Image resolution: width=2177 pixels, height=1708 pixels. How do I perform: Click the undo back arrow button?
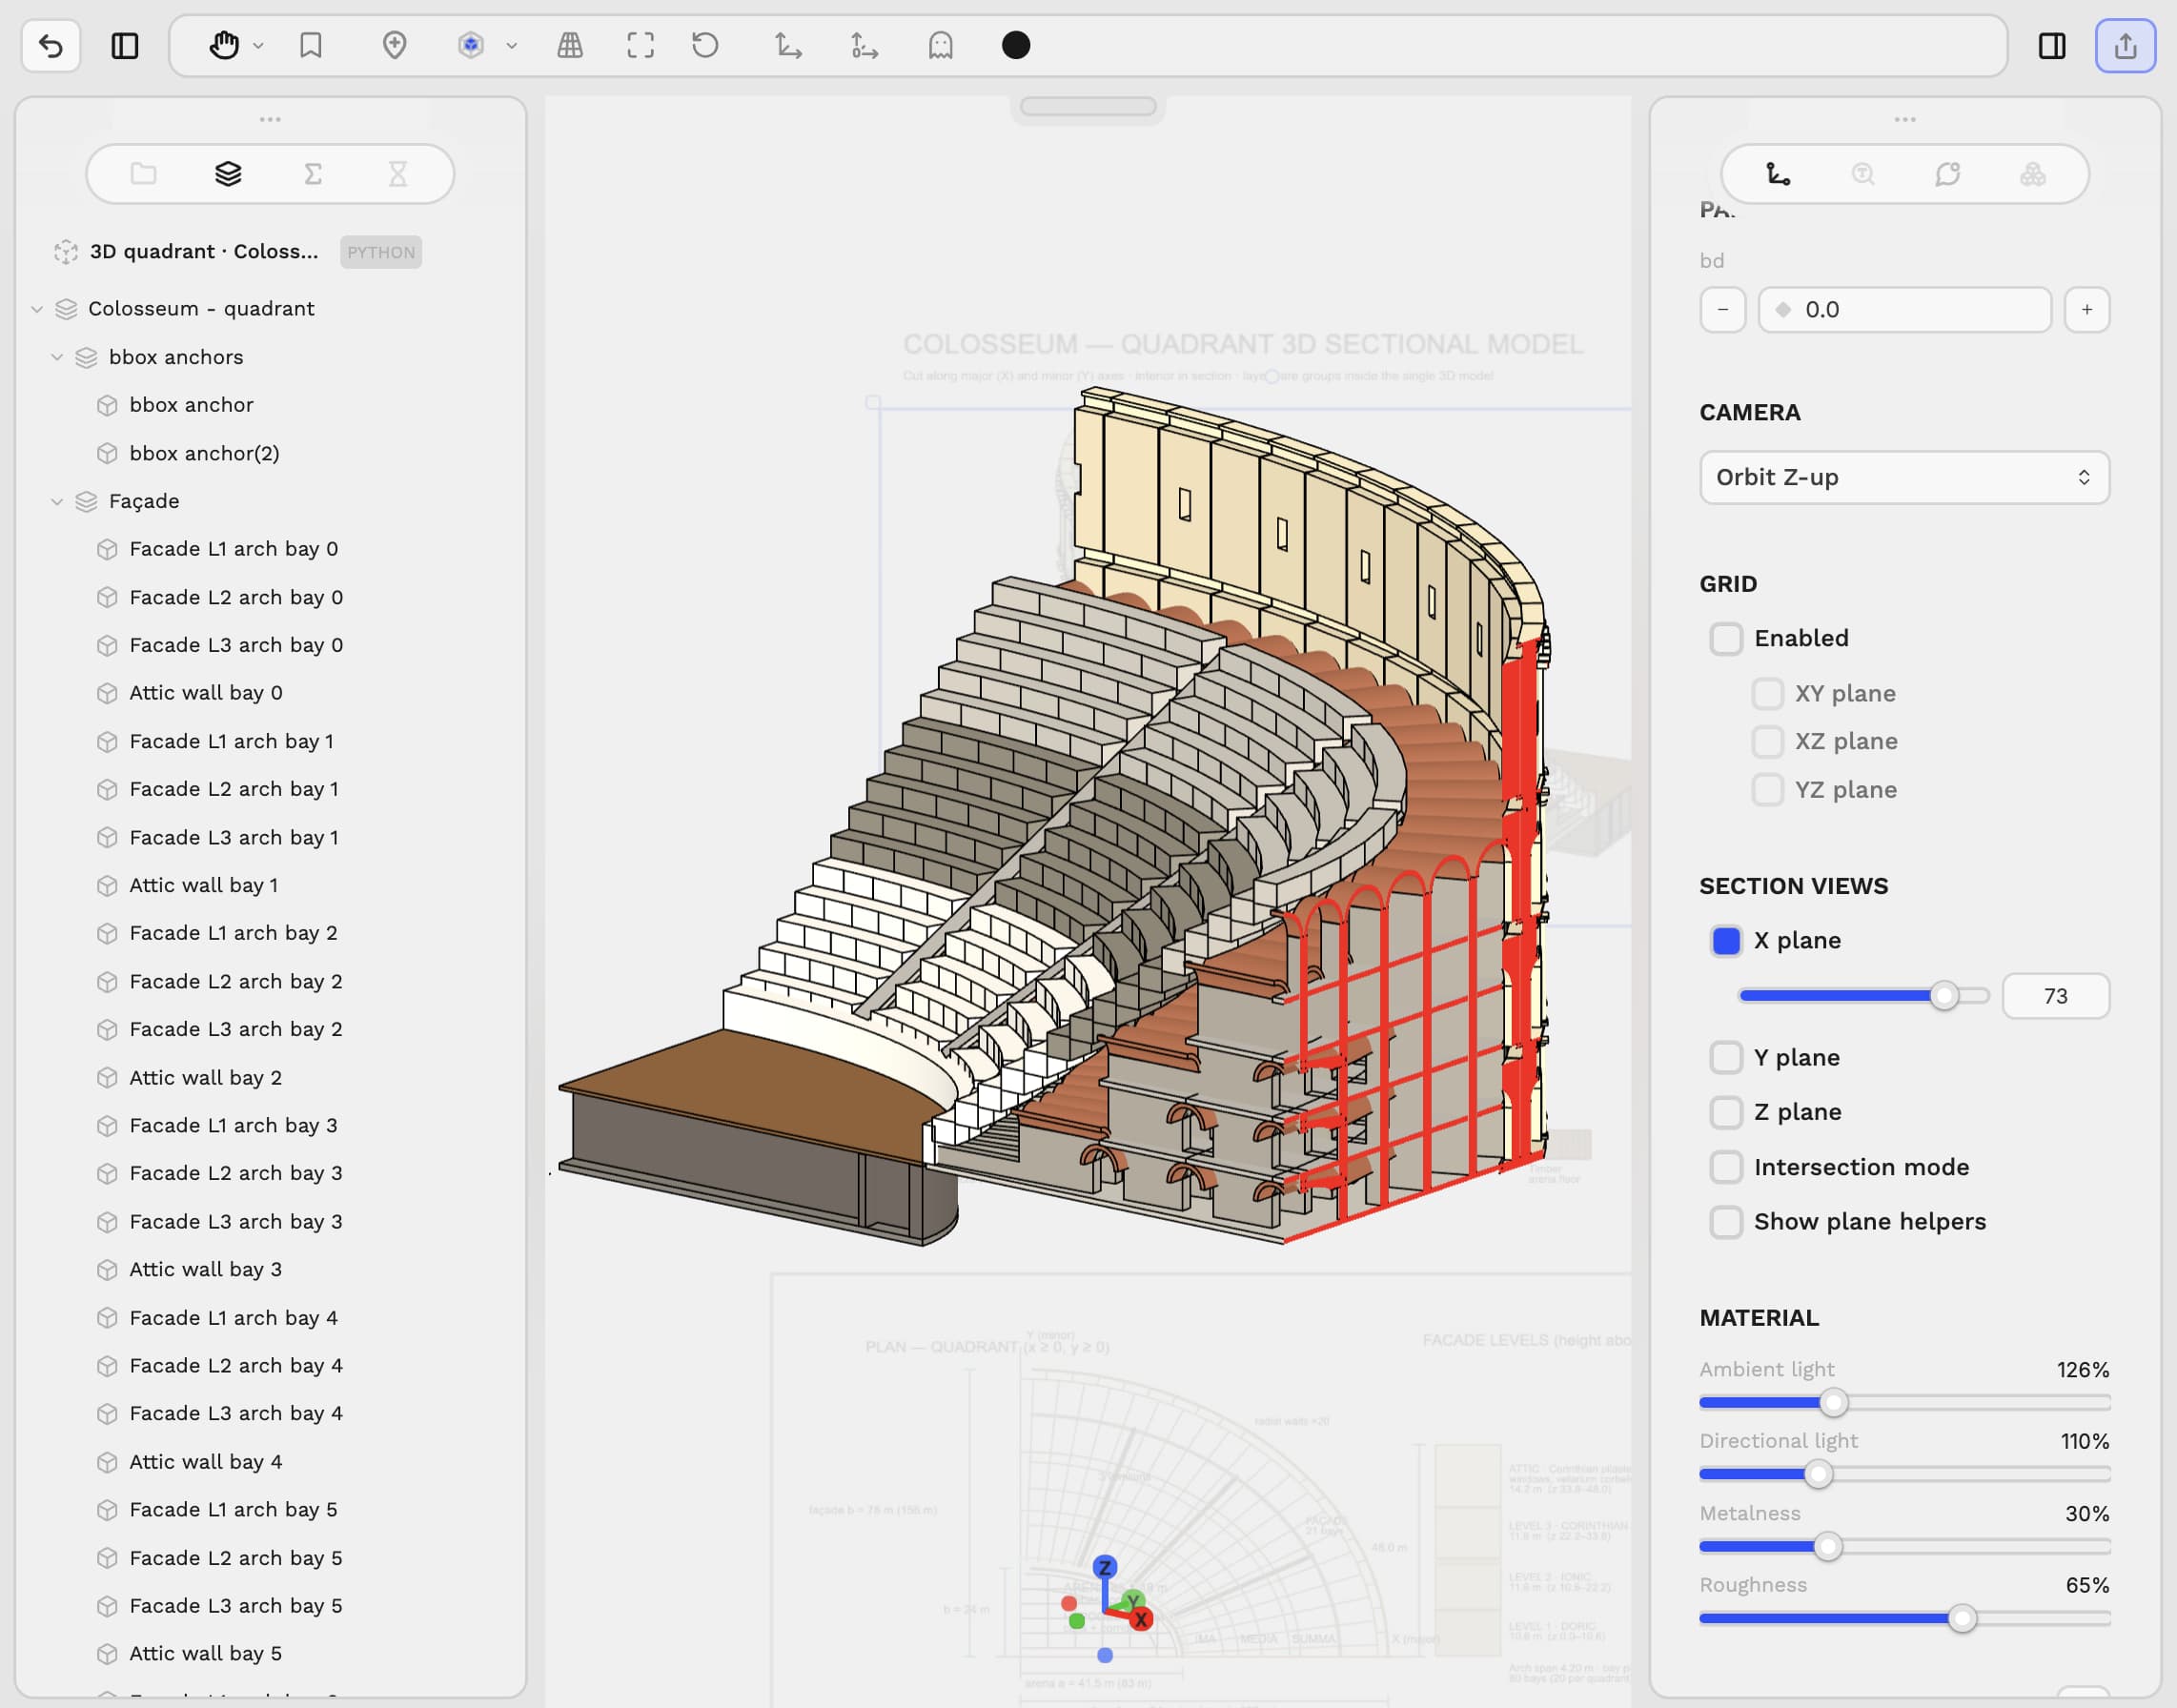click(51, 46)
